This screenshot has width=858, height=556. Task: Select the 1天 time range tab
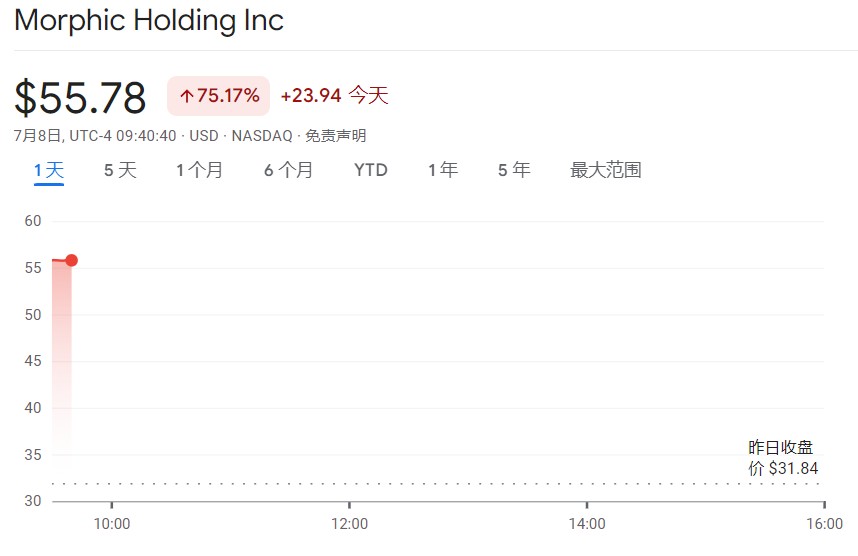[x=49, y=170]
